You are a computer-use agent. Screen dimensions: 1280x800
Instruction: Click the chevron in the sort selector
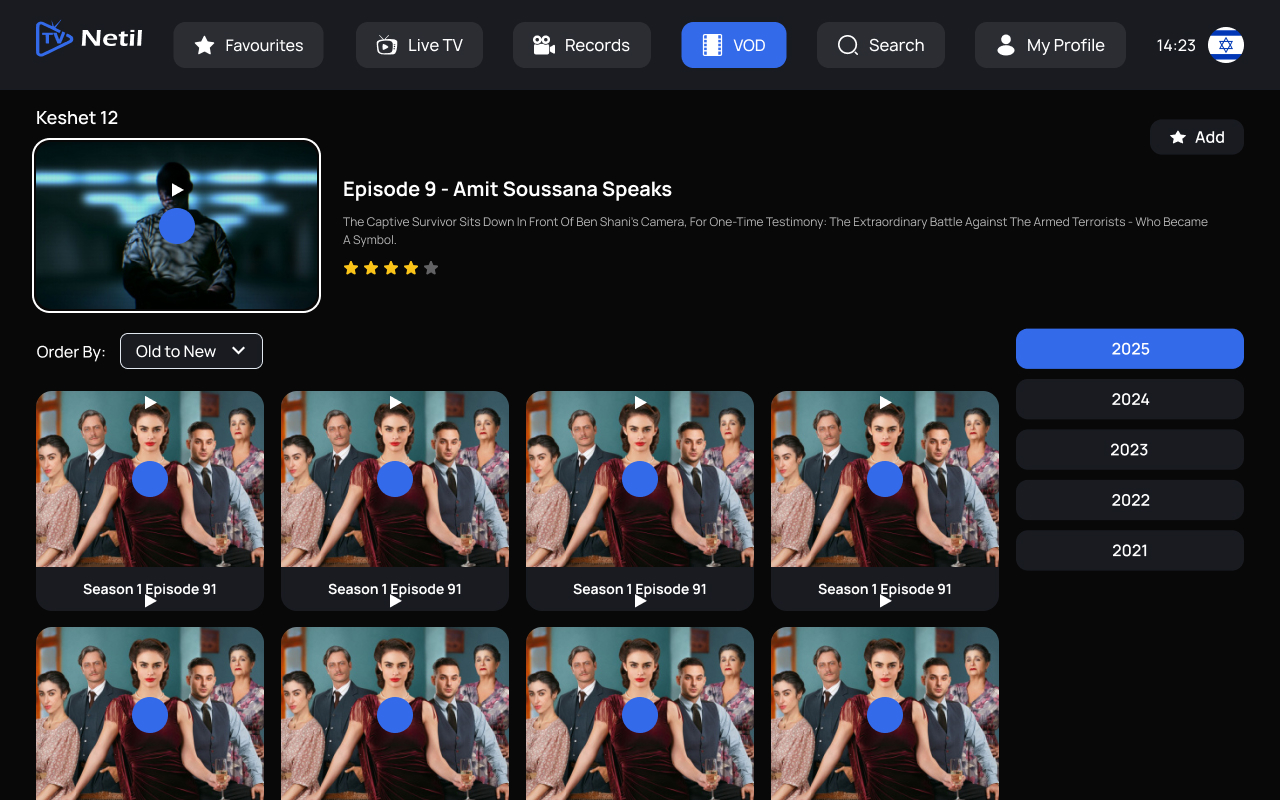point(239,351)
